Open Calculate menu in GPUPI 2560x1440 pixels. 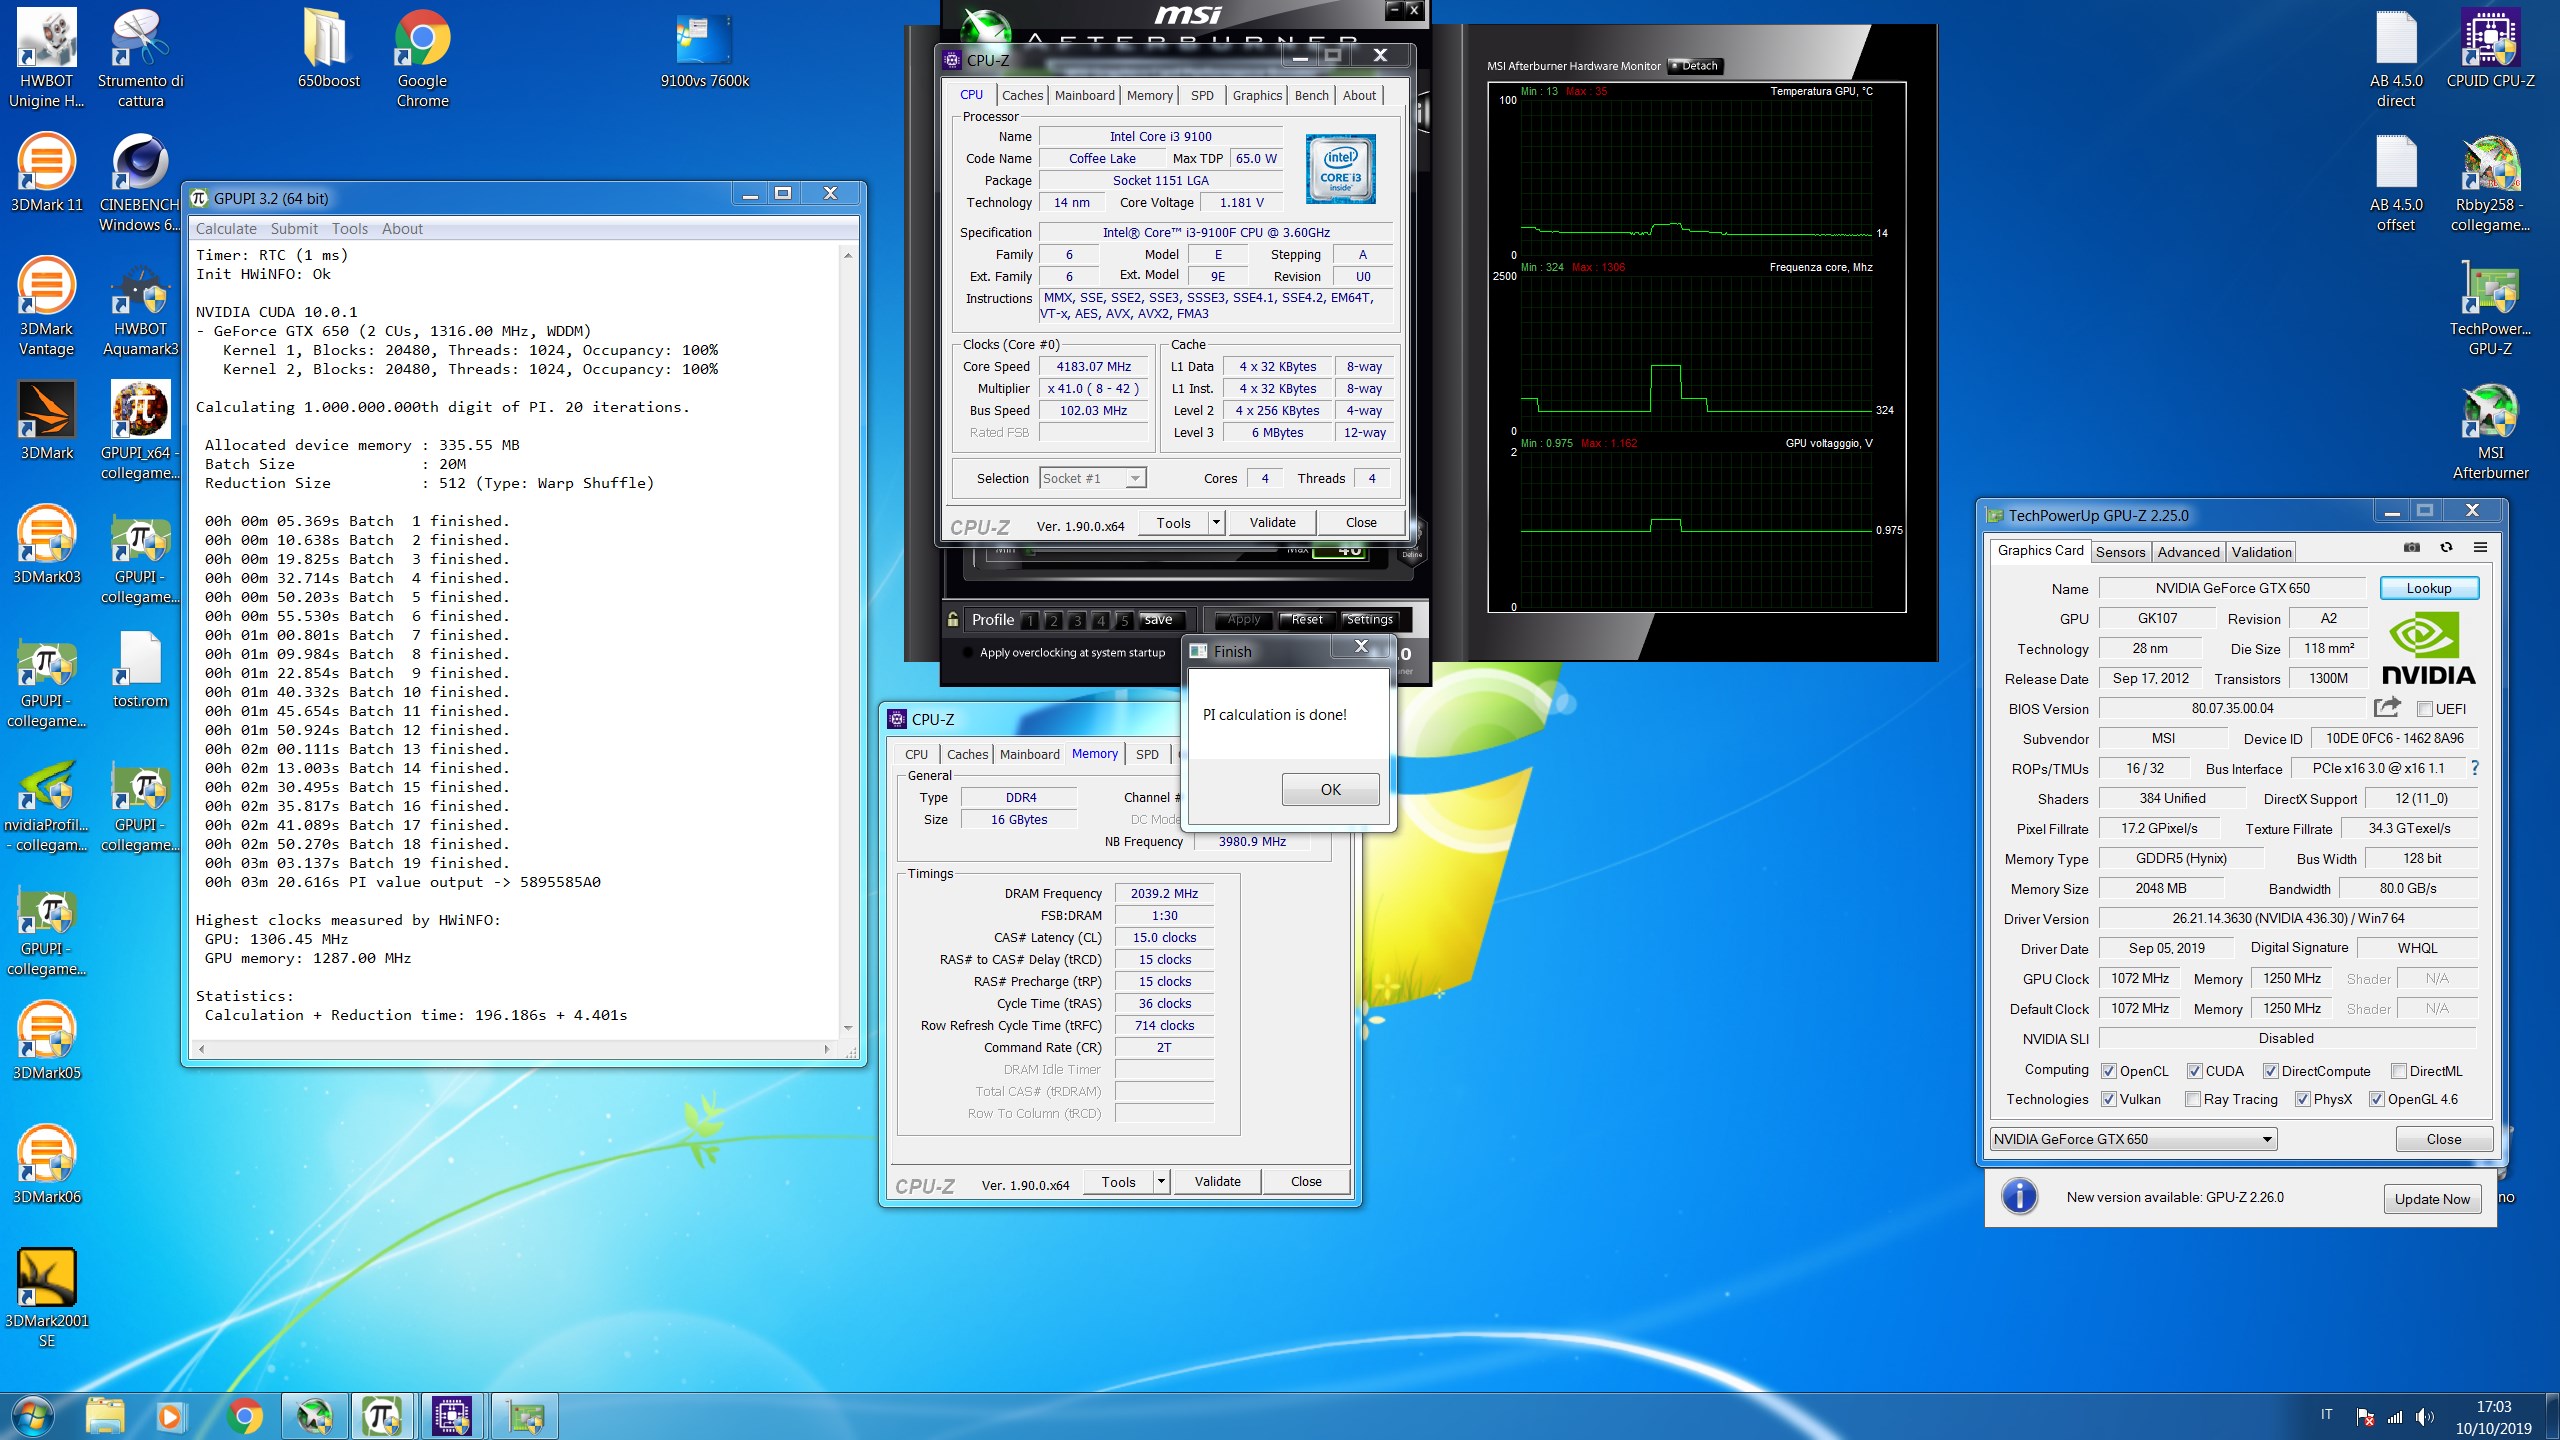coord(226,229)
